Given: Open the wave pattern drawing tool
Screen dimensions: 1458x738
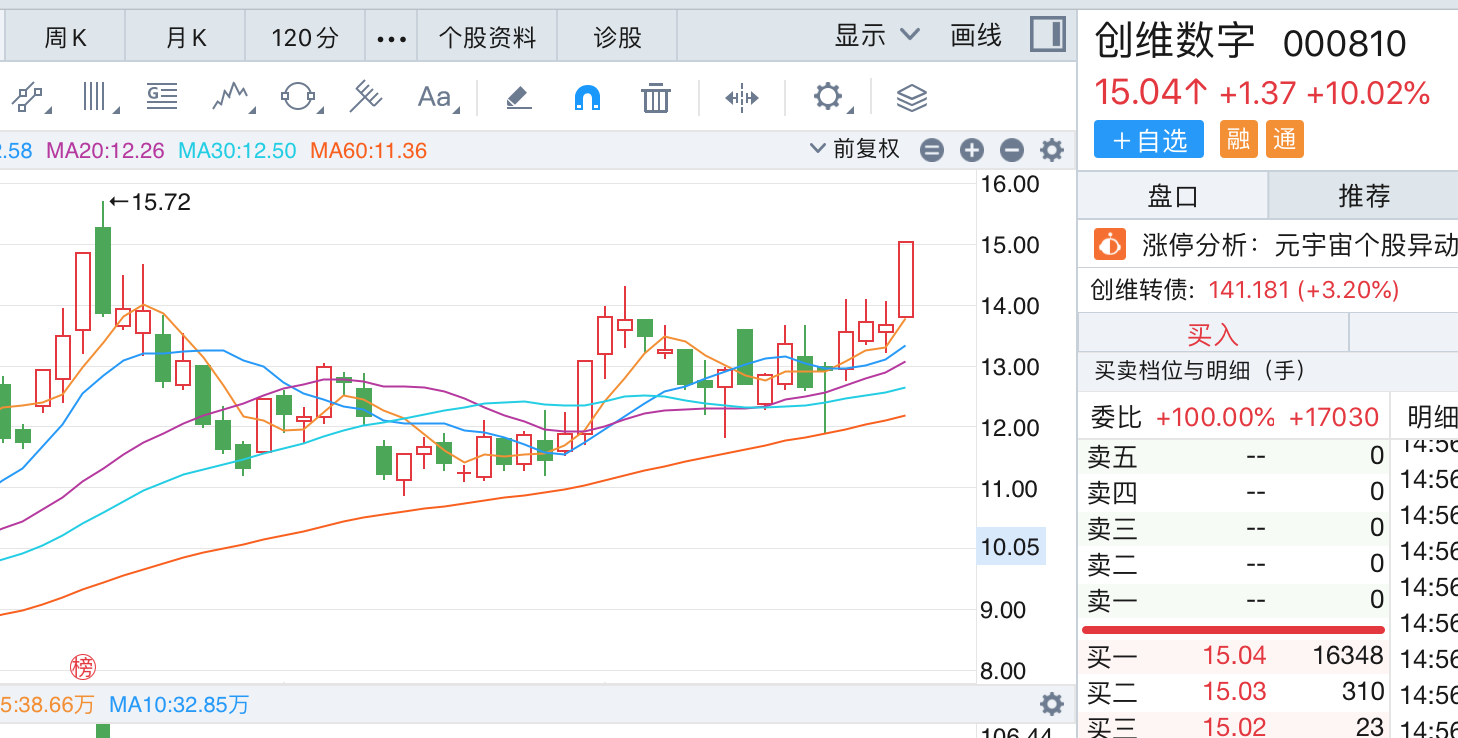Looking at the screenshot, I should [x=231, y=97].
